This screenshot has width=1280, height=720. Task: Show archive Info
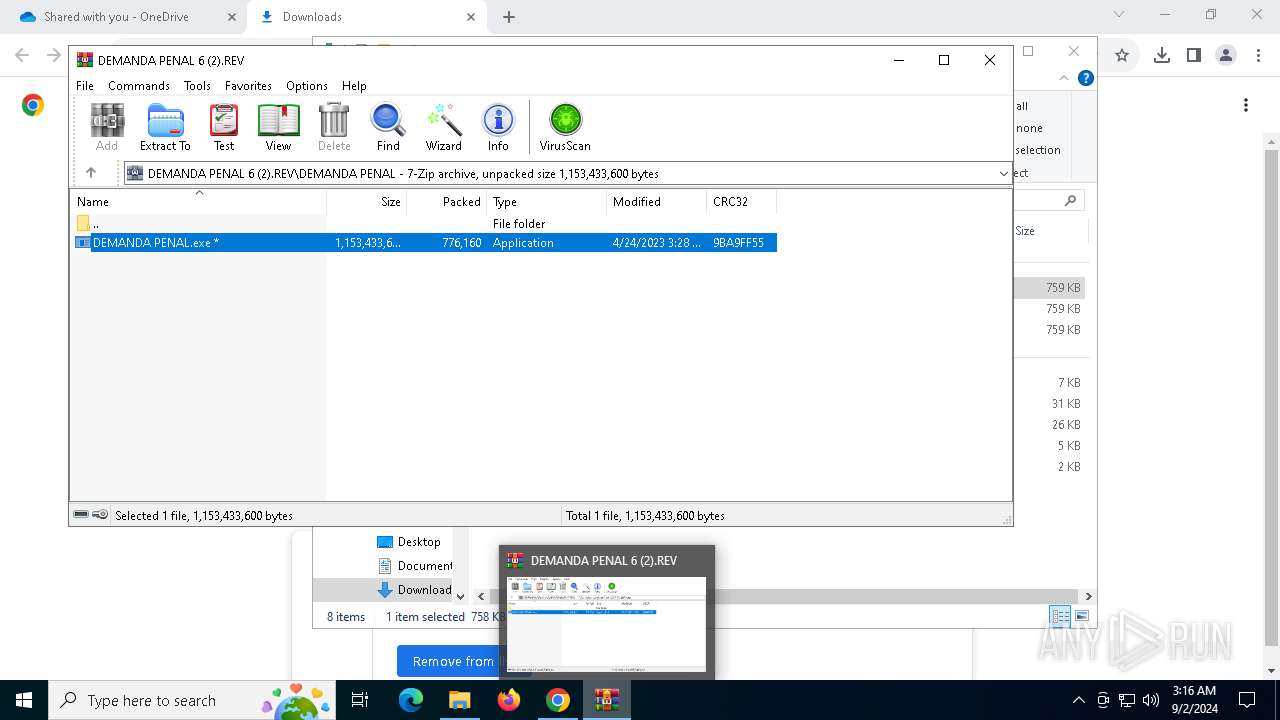click(498, 127)
